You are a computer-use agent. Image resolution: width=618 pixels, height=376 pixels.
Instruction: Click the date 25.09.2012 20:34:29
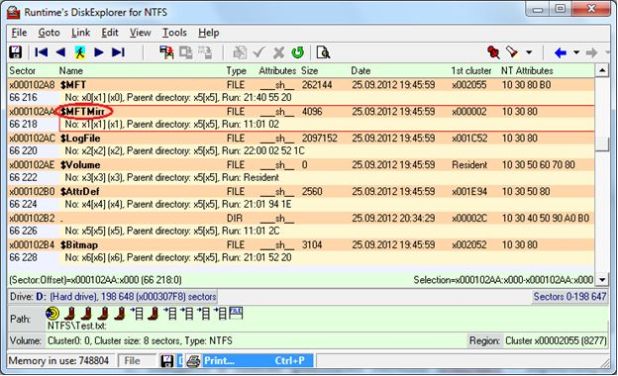coord(393,218)
